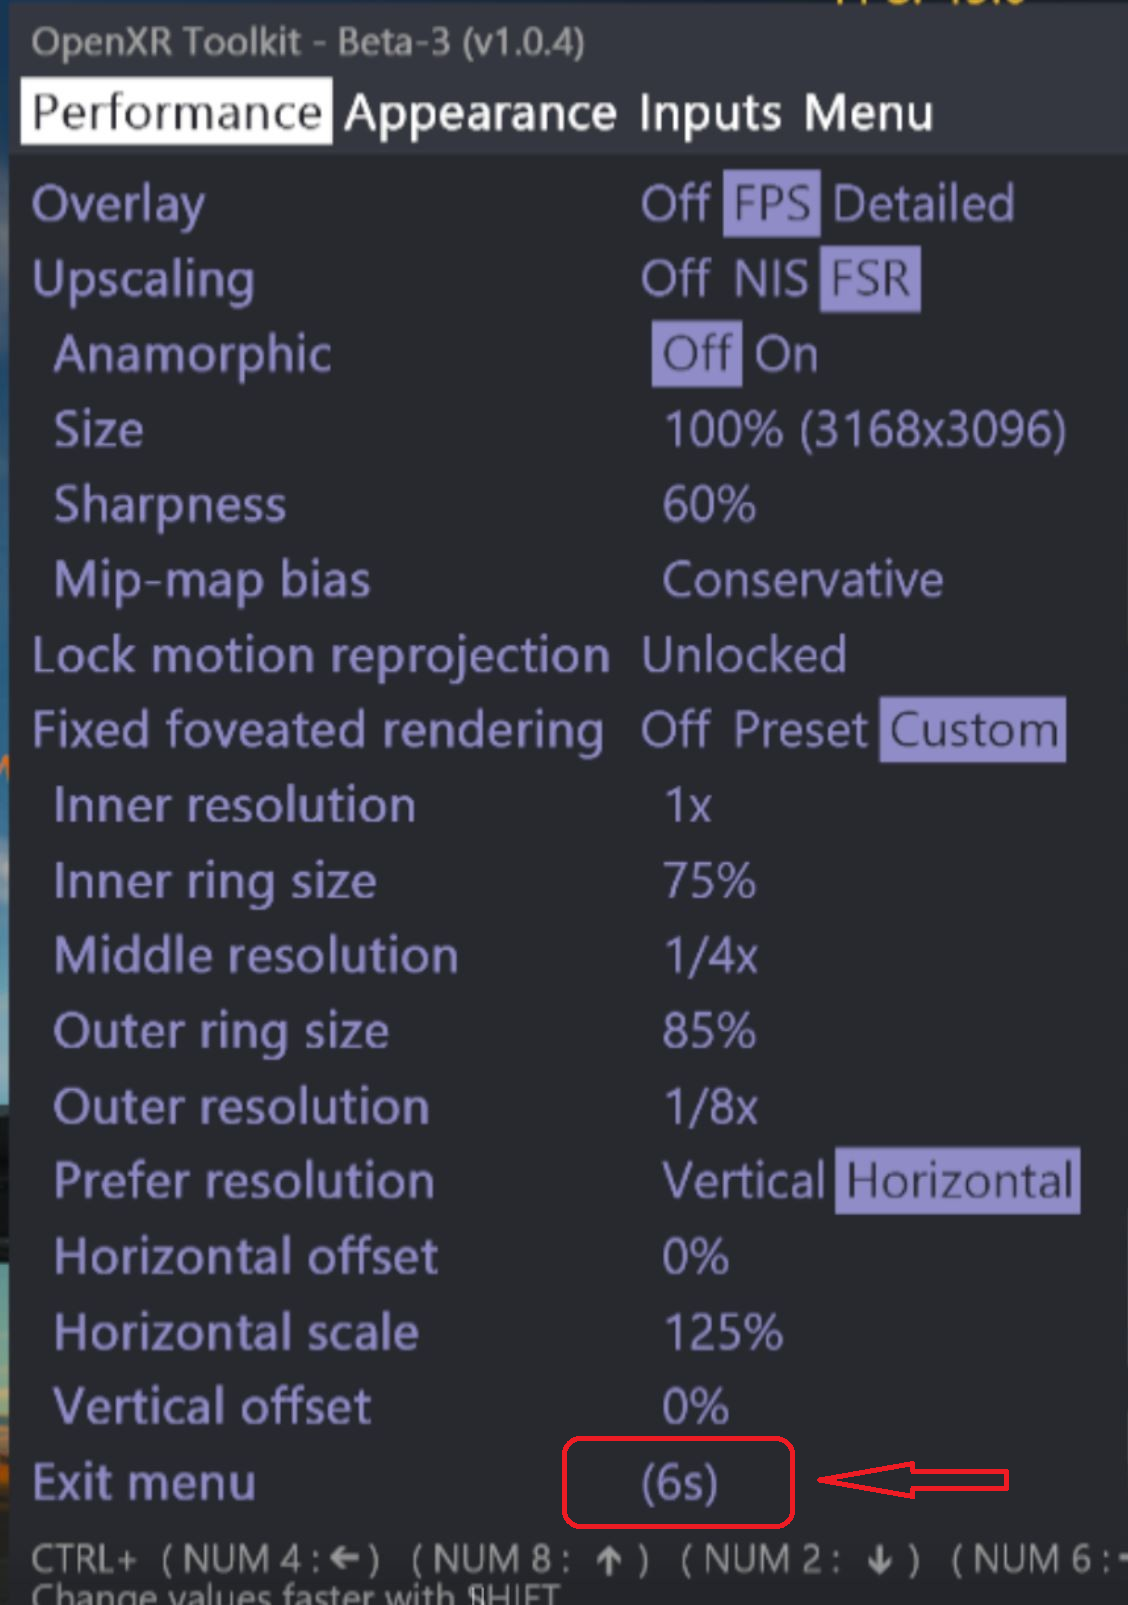The width and height of the screenshot is (1128, 1605).
Task: Click the Size 100% (3168x3096) value
Action: coord(865,430)
